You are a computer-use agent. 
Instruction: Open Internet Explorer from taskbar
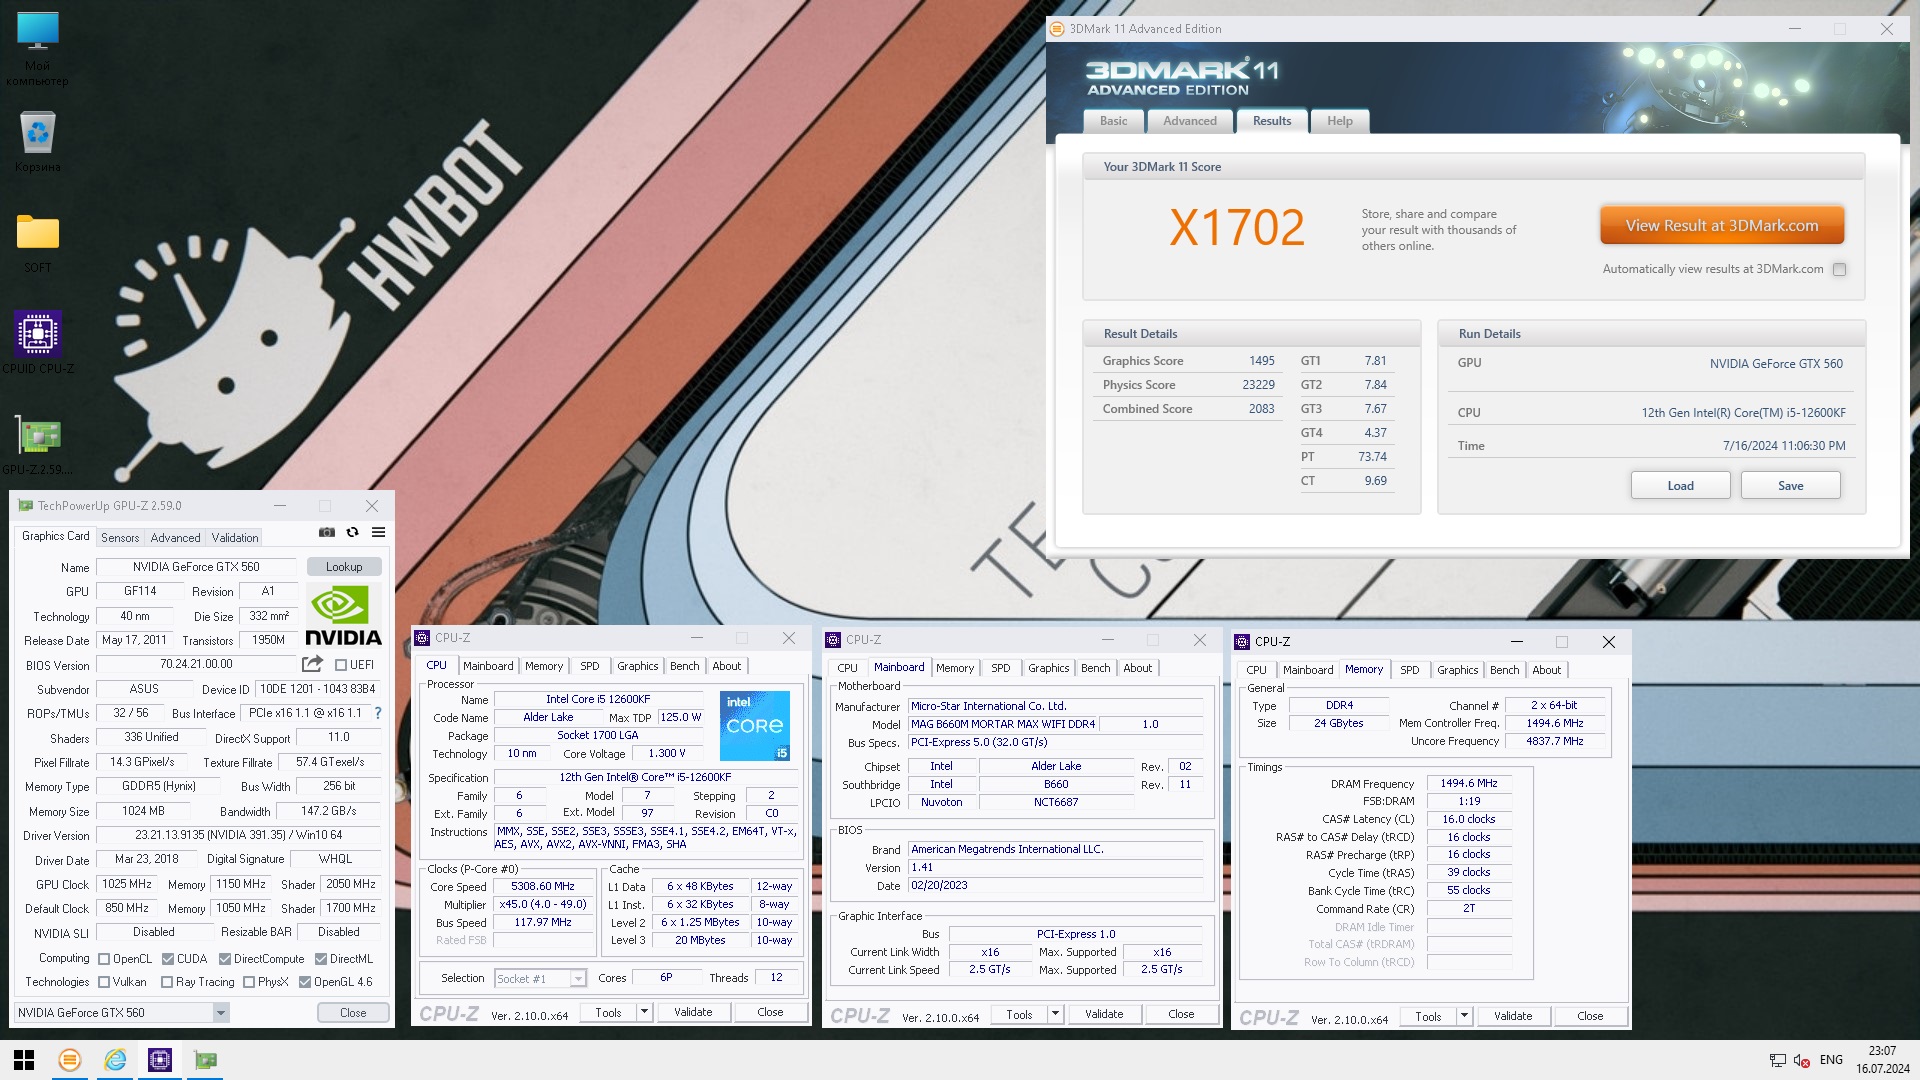tap(115, 1060)
